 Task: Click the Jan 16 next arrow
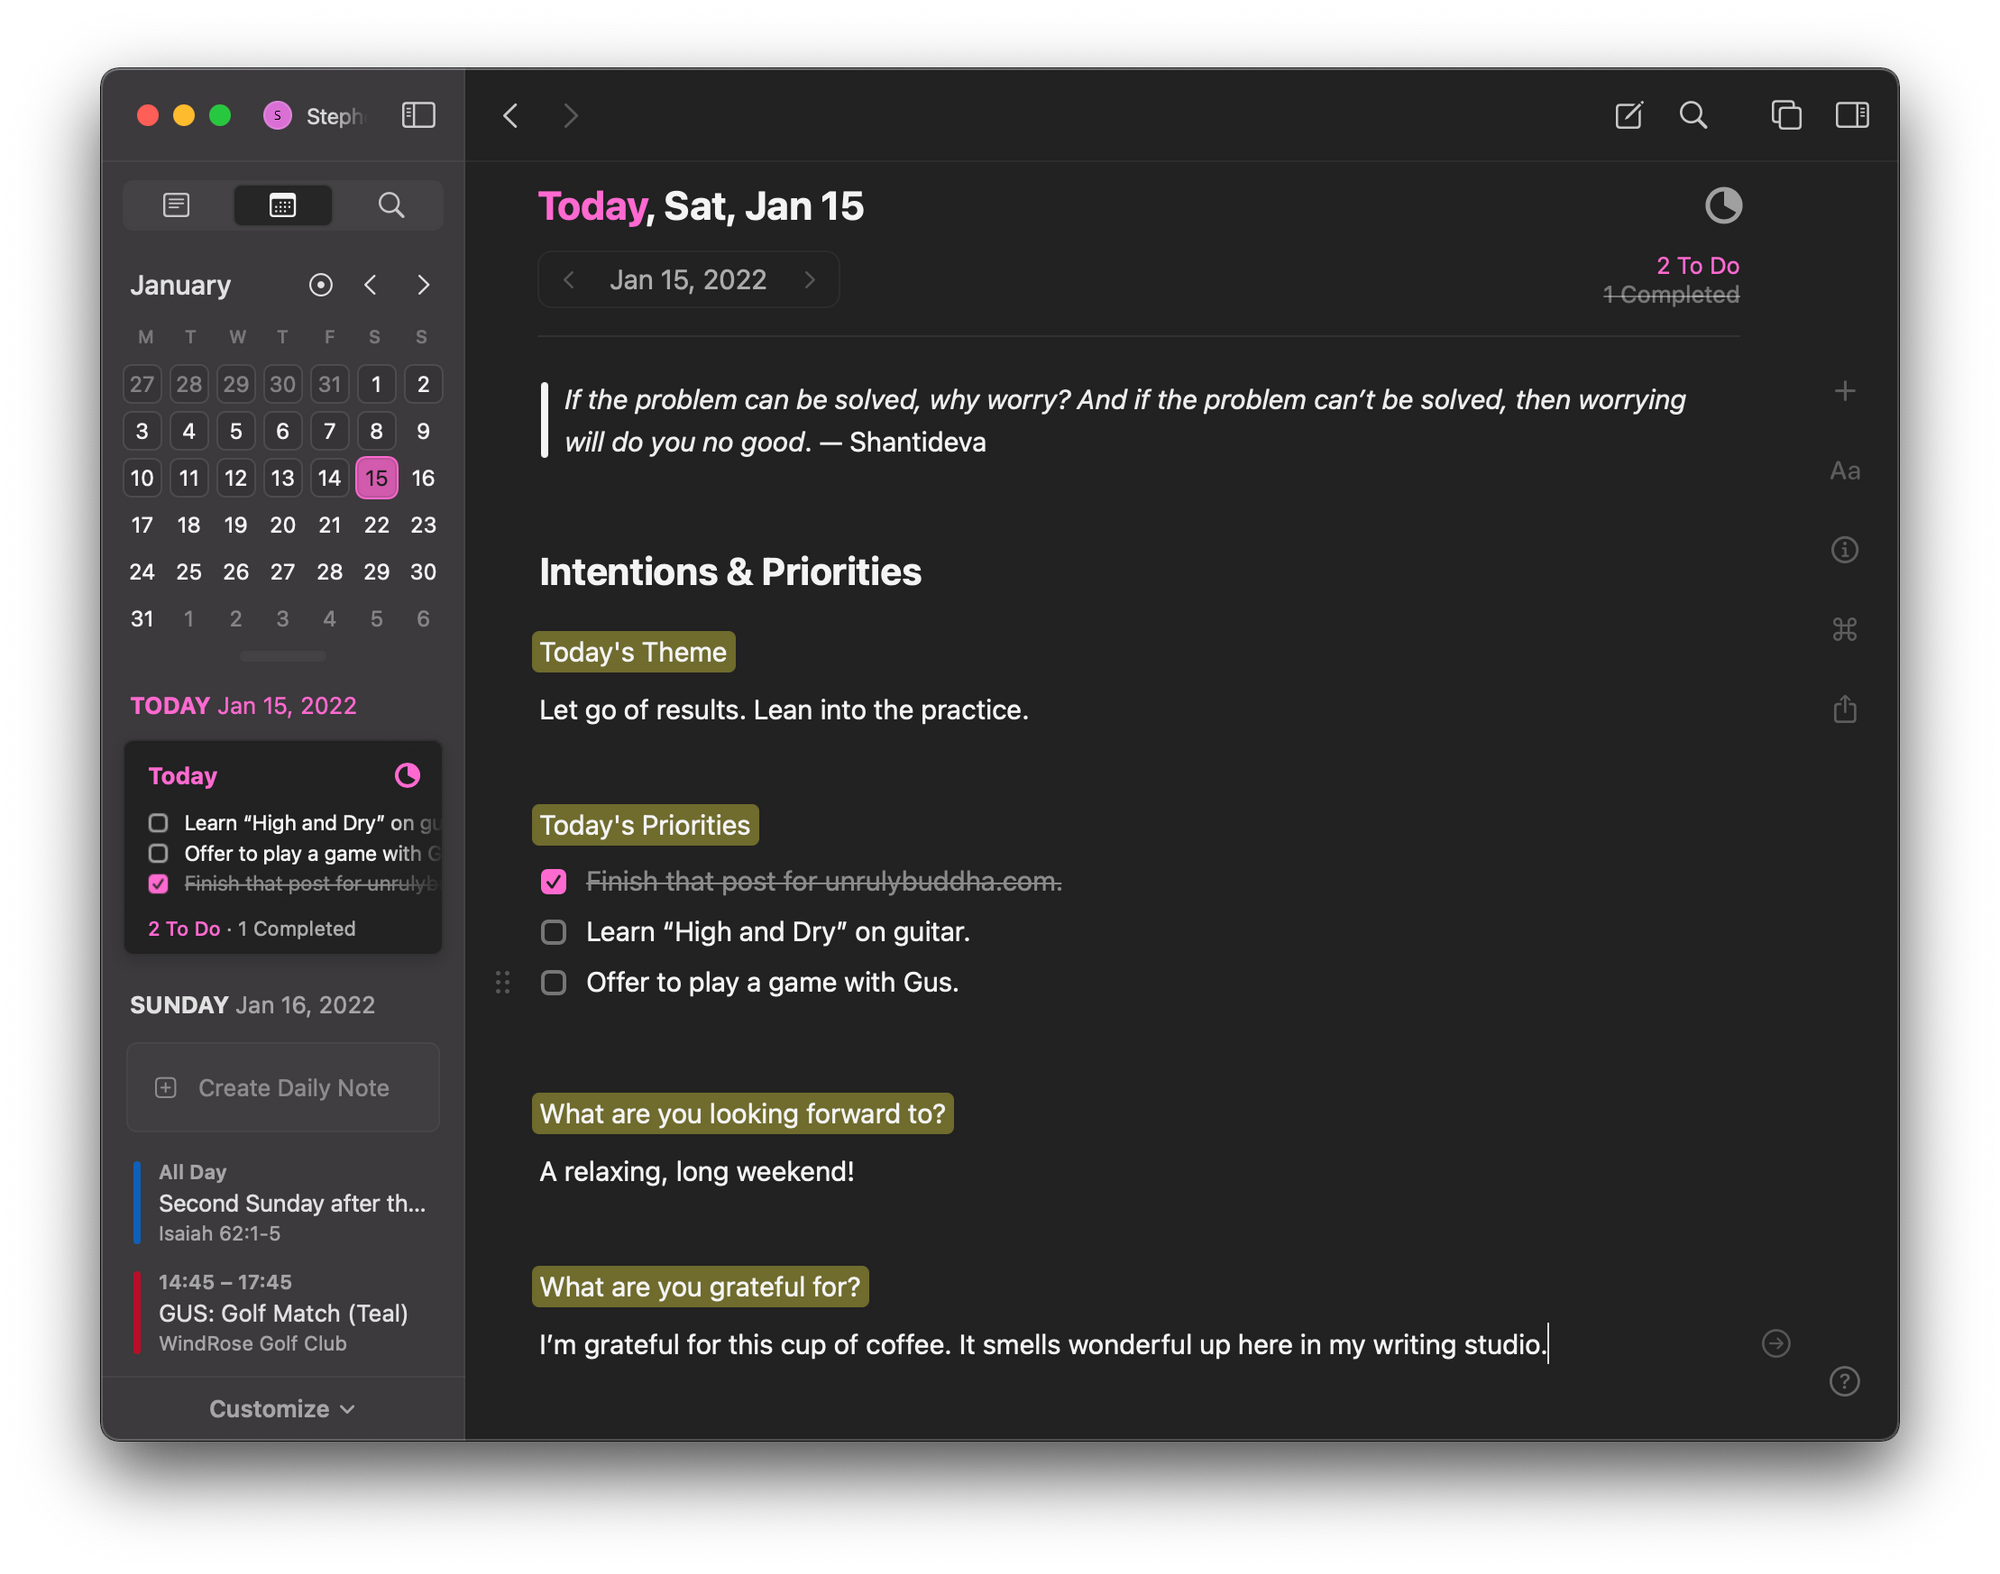click(808, 277)
